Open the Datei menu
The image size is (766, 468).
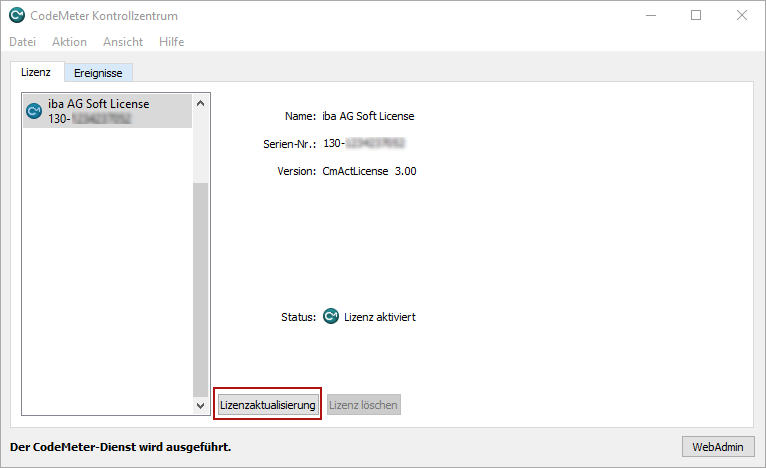[22, 42]
